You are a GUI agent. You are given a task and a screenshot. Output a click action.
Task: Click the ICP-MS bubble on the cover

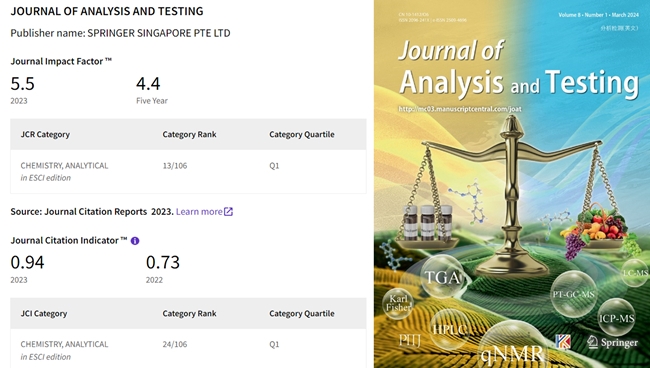pos(616,318)
